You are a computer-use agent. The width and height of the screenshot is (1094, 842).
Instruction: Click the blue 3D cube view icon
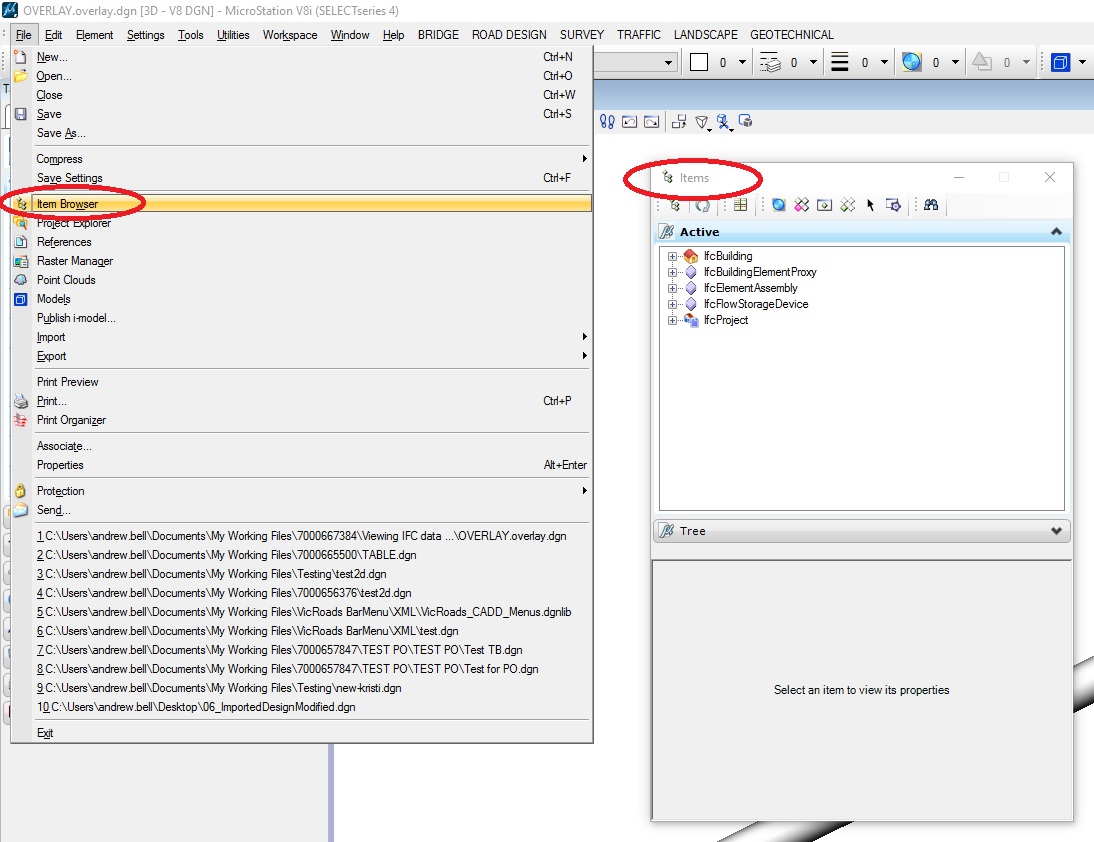point(1061,62)
